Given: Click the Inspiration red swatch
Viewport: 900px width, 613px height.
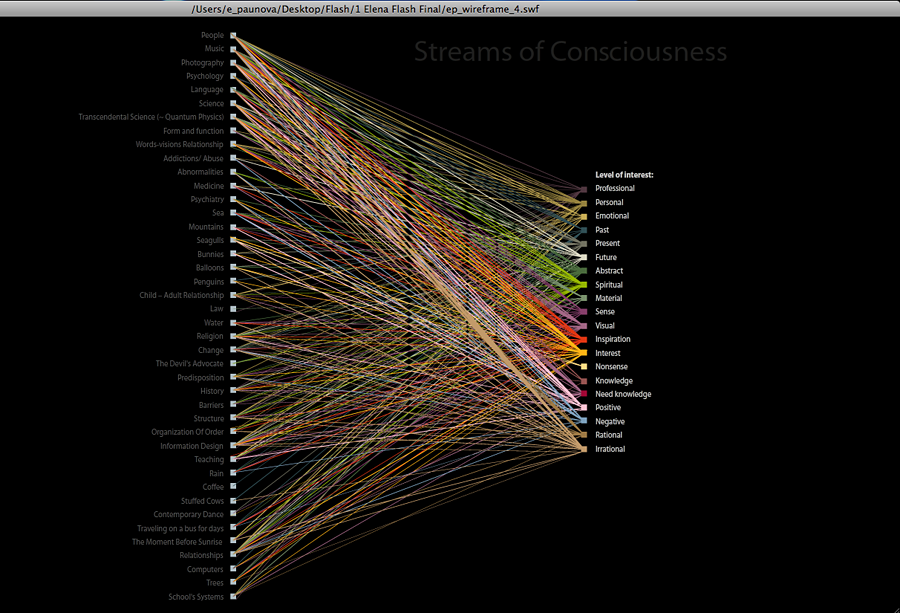Looking at the screenshot, I should click(x=584, y=339).
